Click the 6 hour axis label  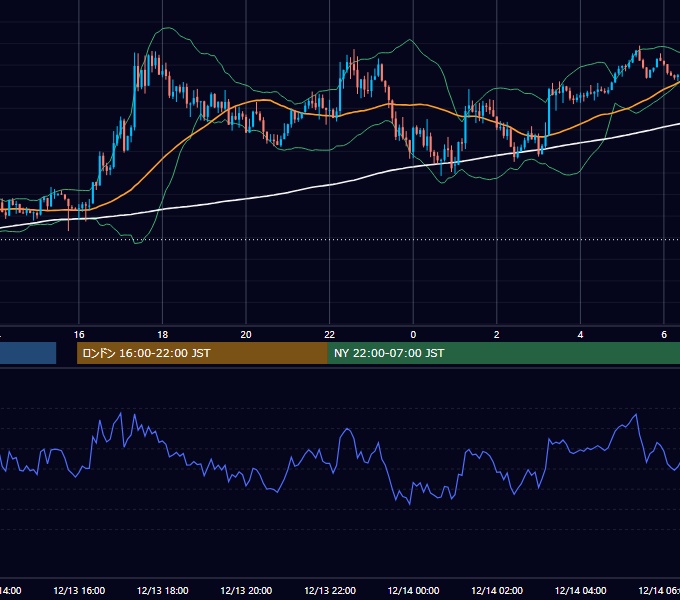pyautogui.click(x=664, y=335)
